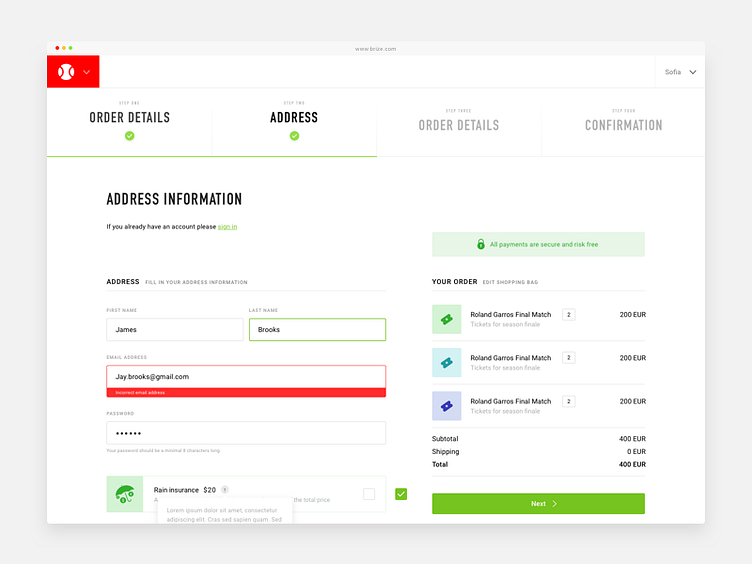Tick the empty rain insurance checkbox
The width and height of the screenshot is (752, 564).
(x=369, y=494)
